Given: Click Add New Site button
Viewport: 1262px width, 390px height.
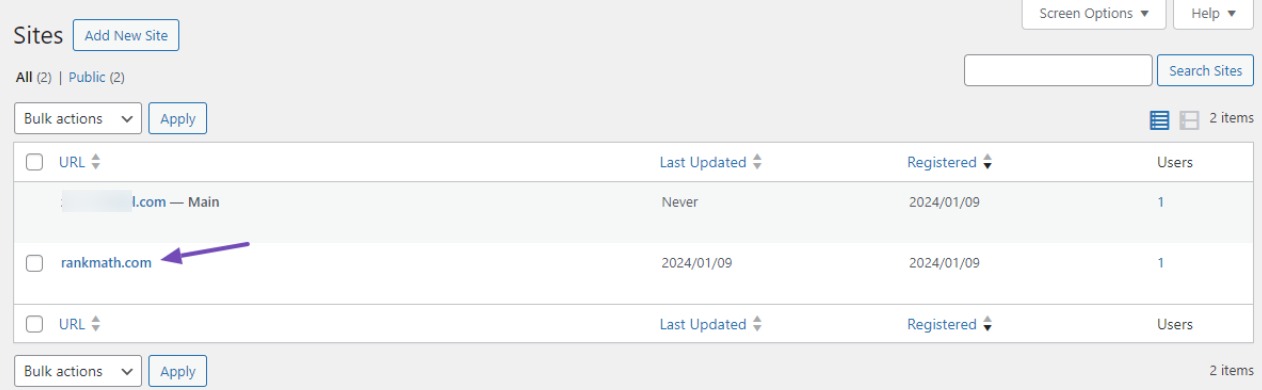Looking at the screenshot, I should 126,35.
